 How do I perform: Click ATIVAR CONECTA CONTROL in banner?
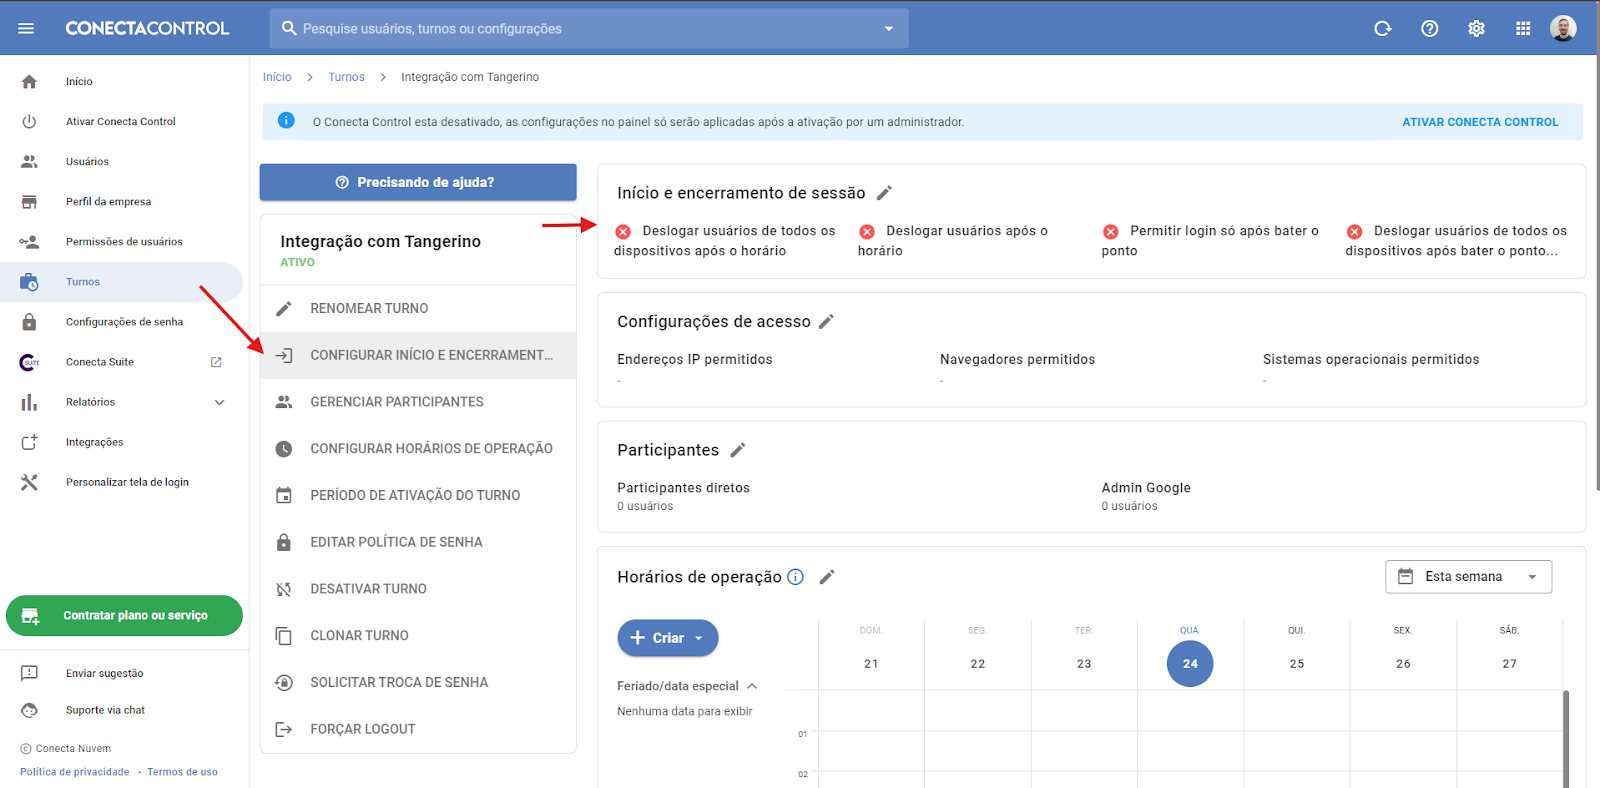coord(1480,122)
